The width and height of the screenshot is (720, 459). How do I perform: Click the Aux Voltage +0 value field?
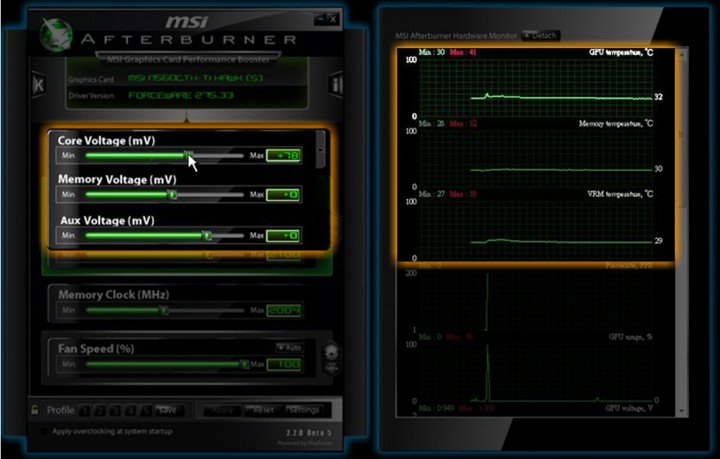pos(283,235)
